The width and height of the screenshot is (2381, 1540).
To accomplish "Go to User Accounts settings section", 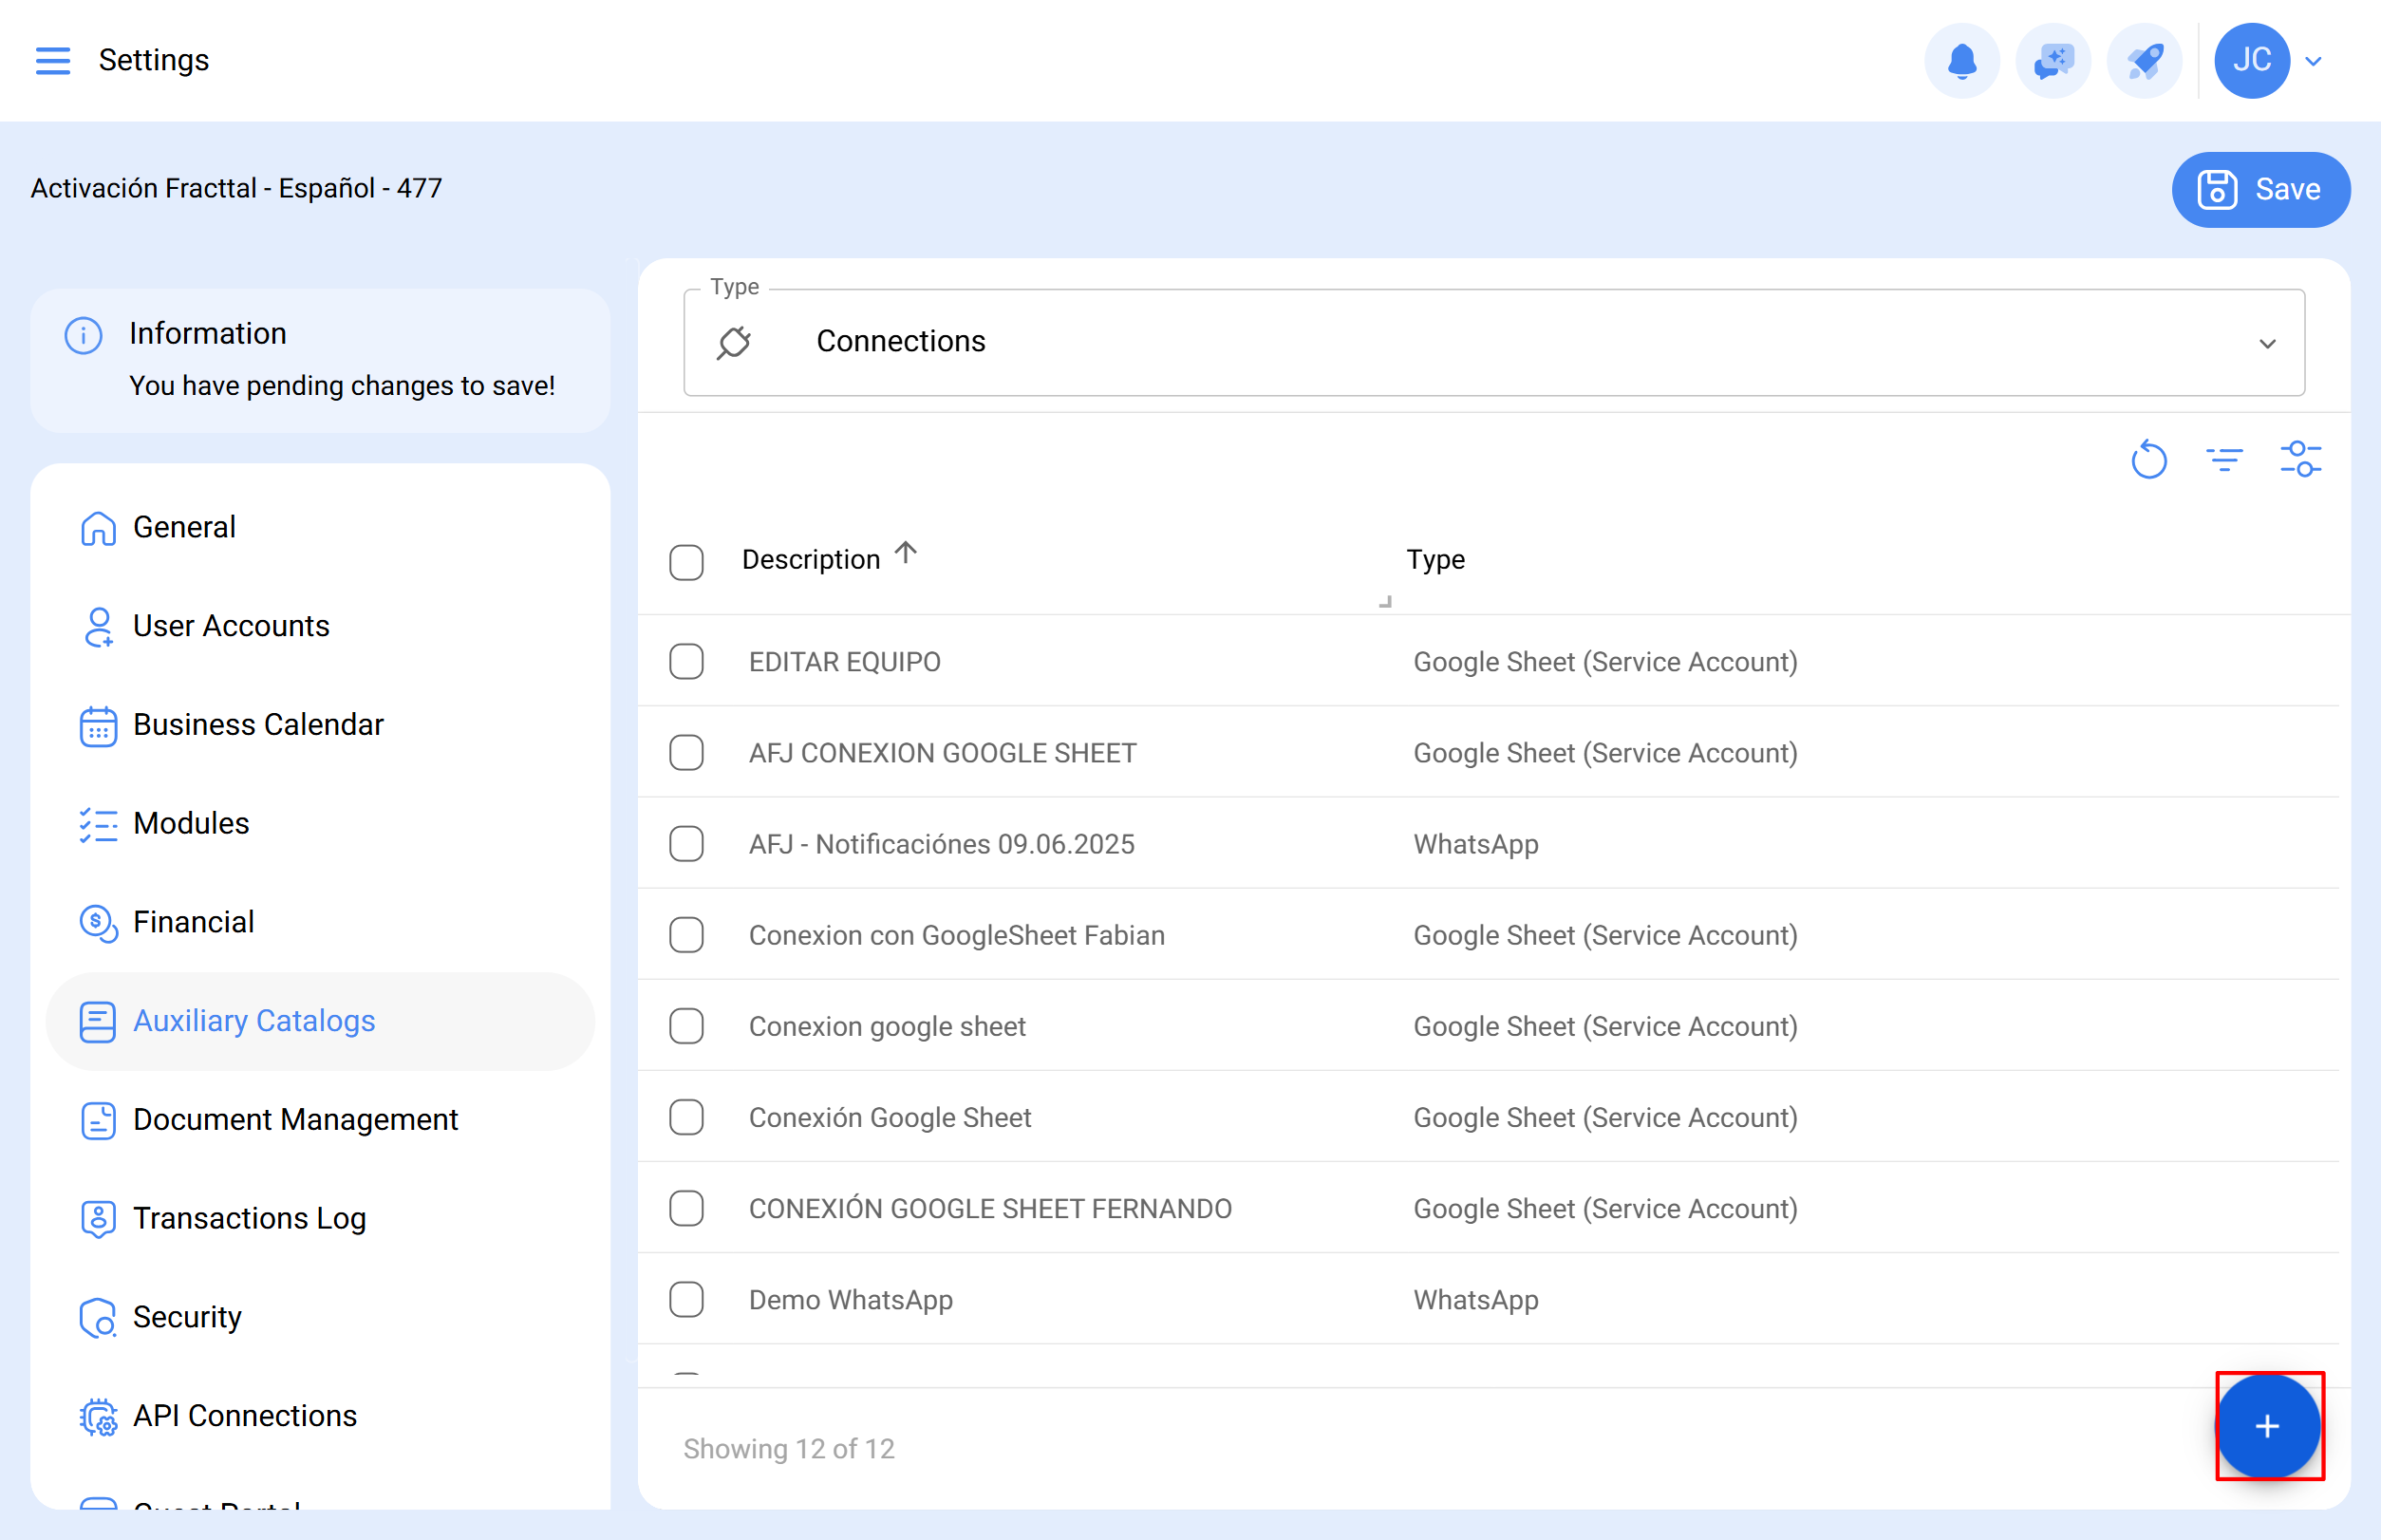I will click(x=231, y=626).
